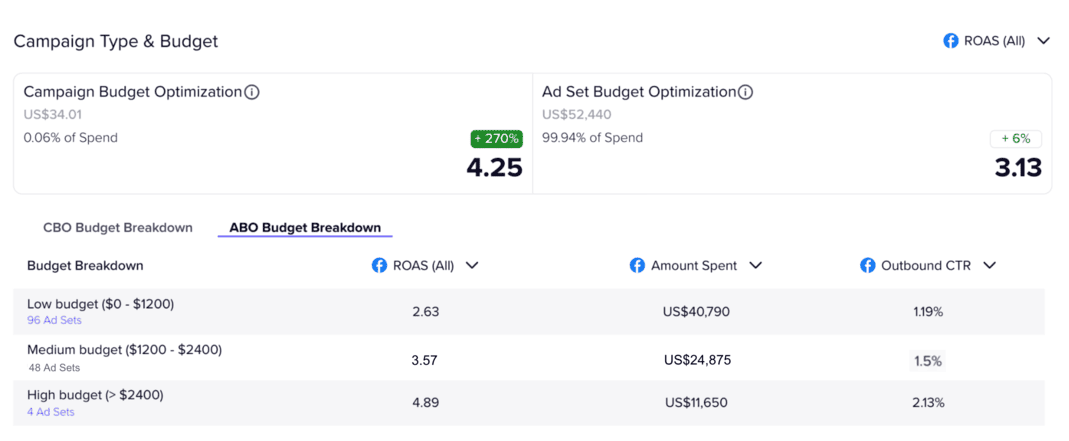Screen dimensions: 1069x441
Task: Click the US$40,790 amount cell
Action: [x=696, y=312]
